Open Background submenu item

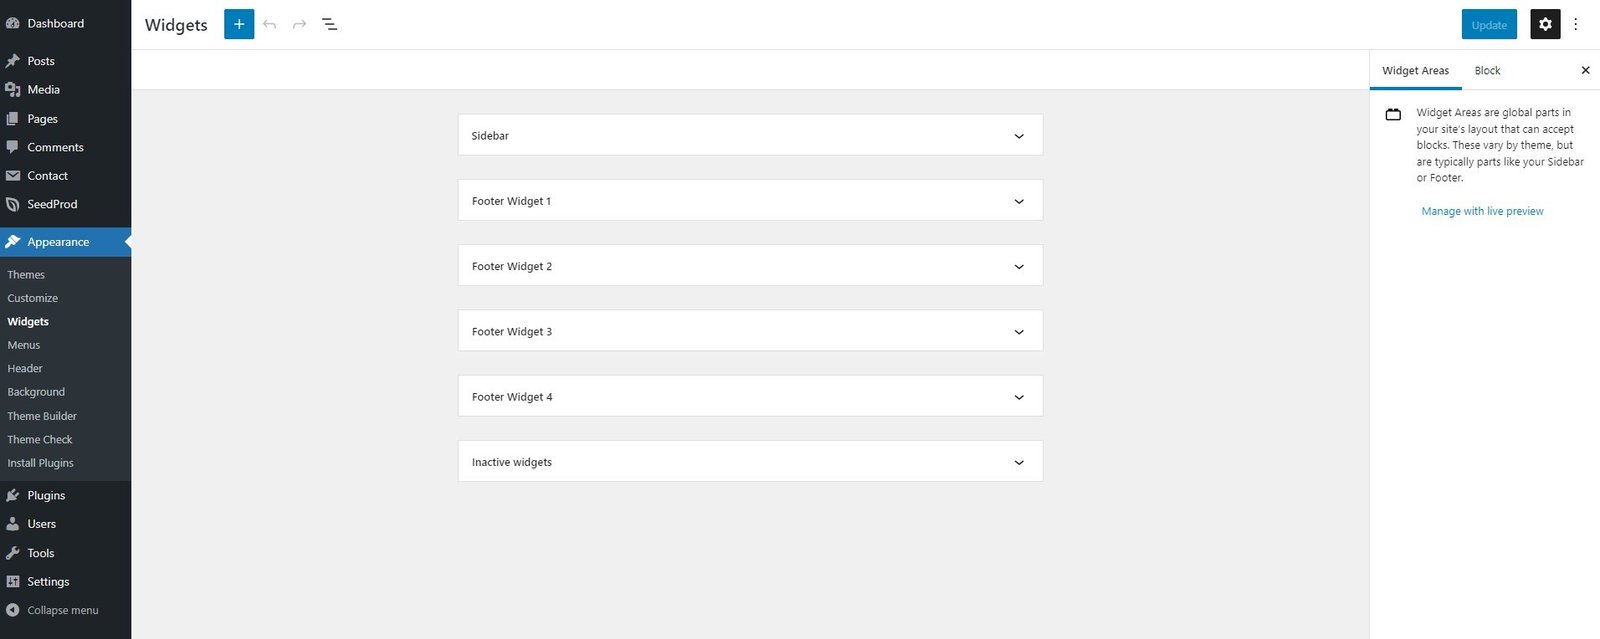pyautogui.click(x=36, y=392)
